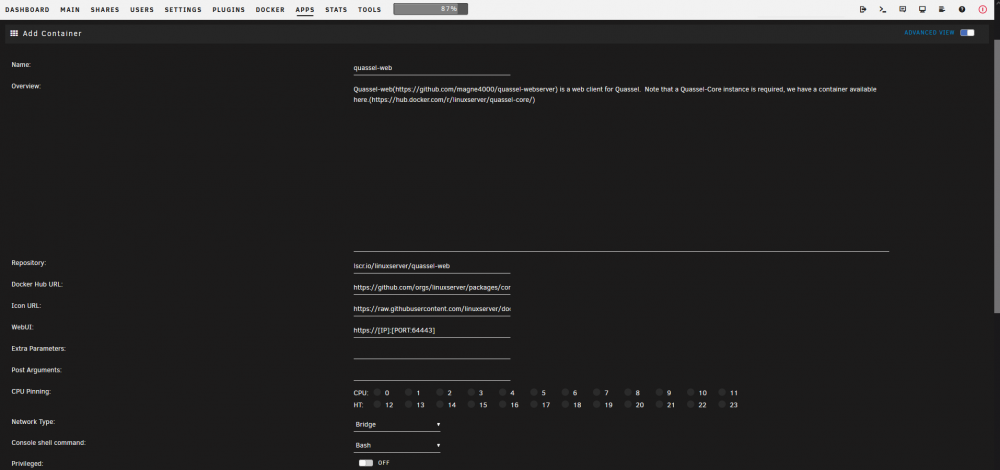Image resolution: width=1000 pixels, height=470 pixels.
Task: Open the system log icon
Action: point(942,10)
